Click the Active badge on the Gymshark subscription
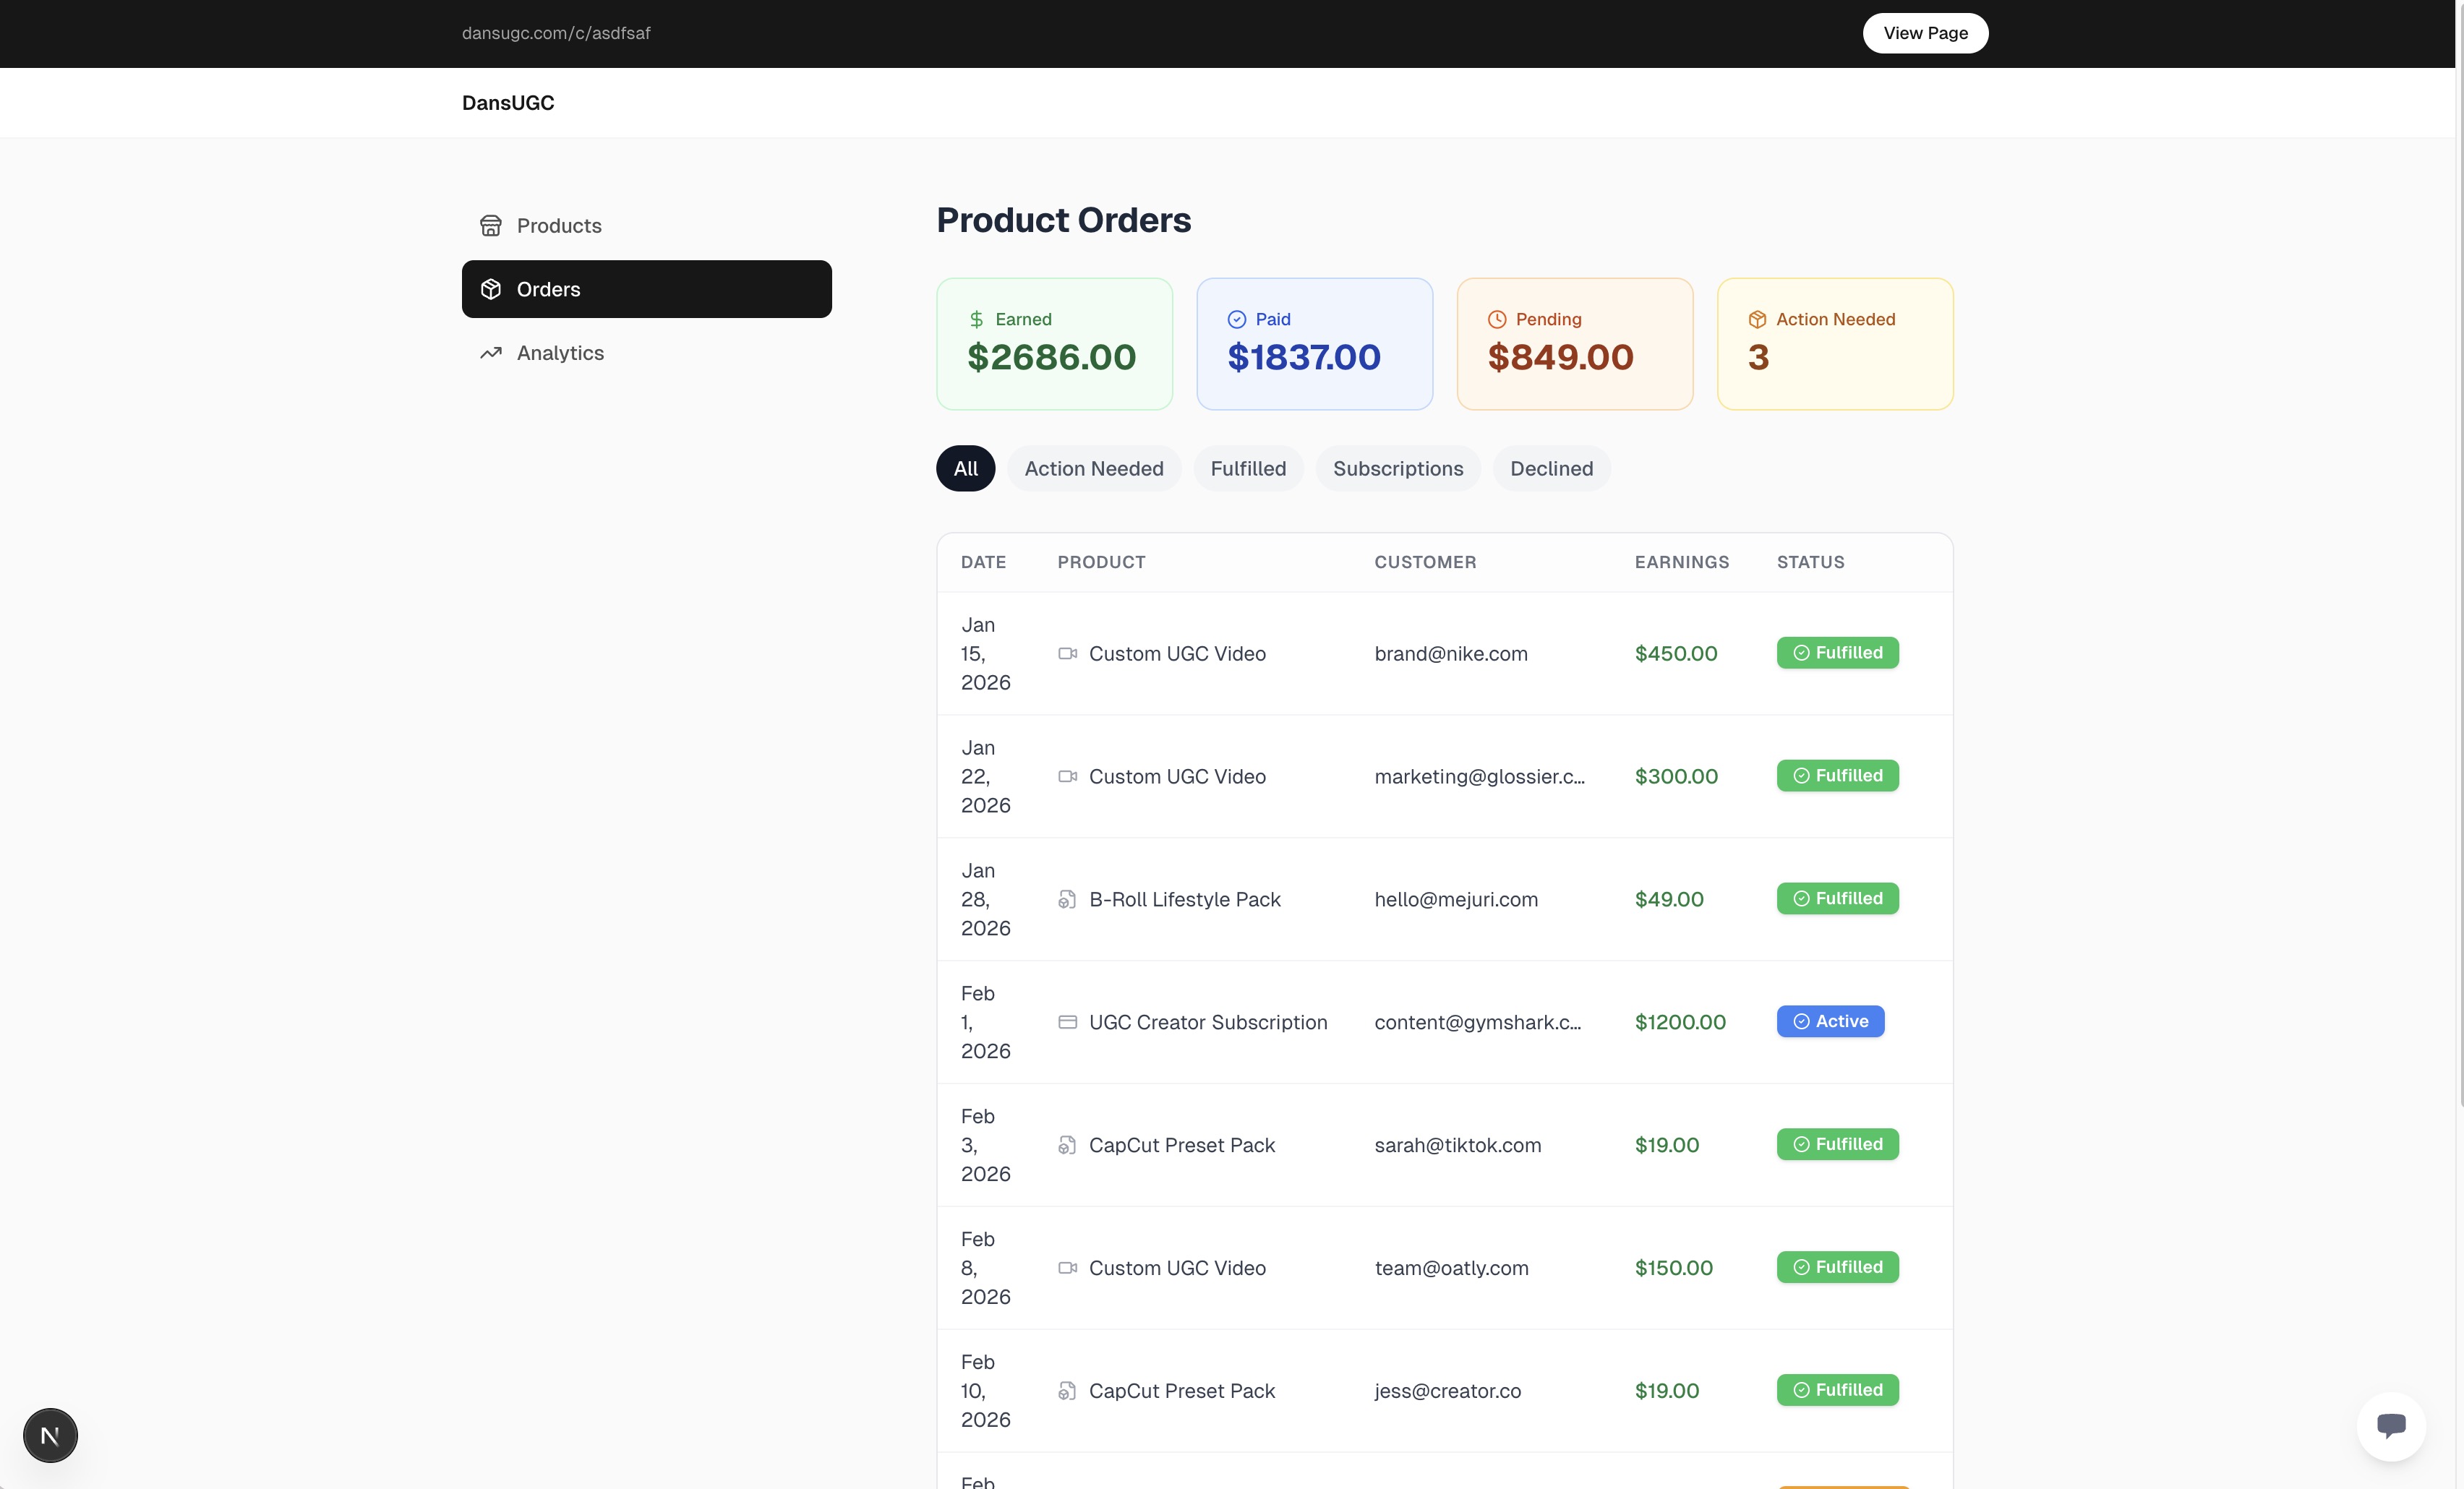The width and height of the screenshot is (2464, 1489). 1830,1021
